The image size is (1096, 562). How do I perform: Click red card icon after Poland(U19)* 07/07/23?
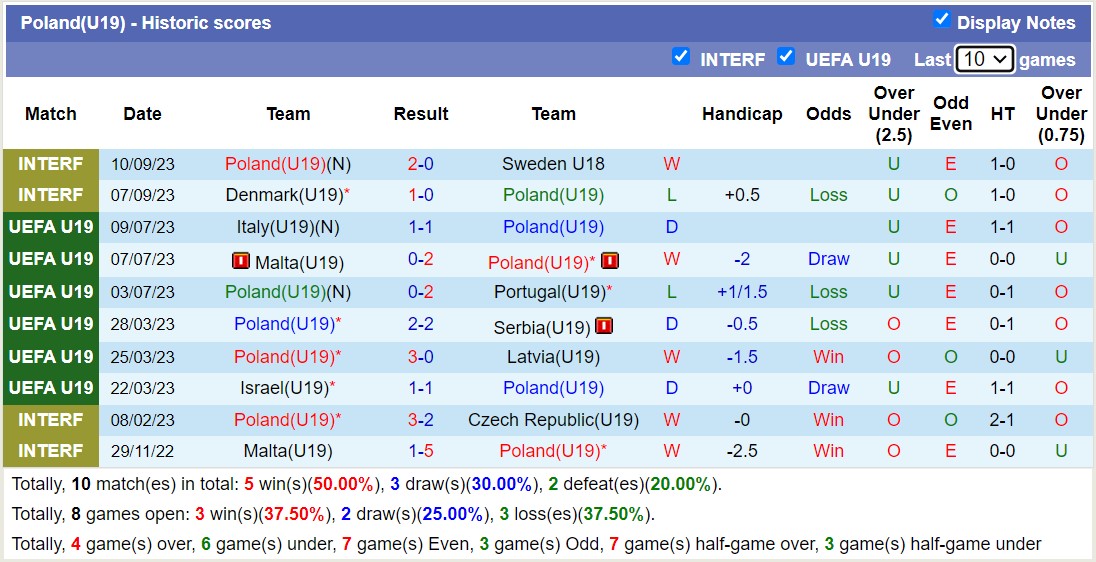pos(610,261)
